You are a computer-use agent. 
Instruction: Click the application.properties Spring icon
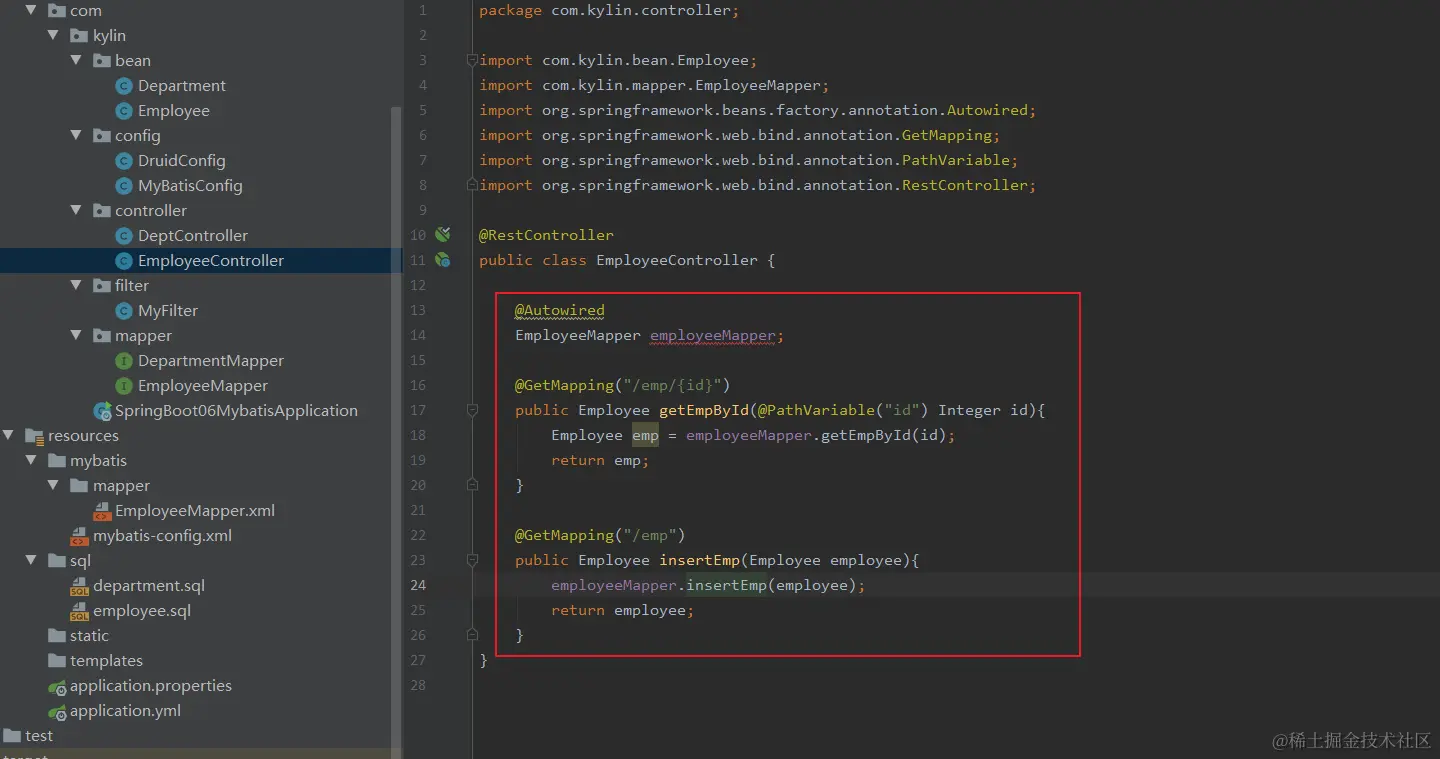coord(57,687)
